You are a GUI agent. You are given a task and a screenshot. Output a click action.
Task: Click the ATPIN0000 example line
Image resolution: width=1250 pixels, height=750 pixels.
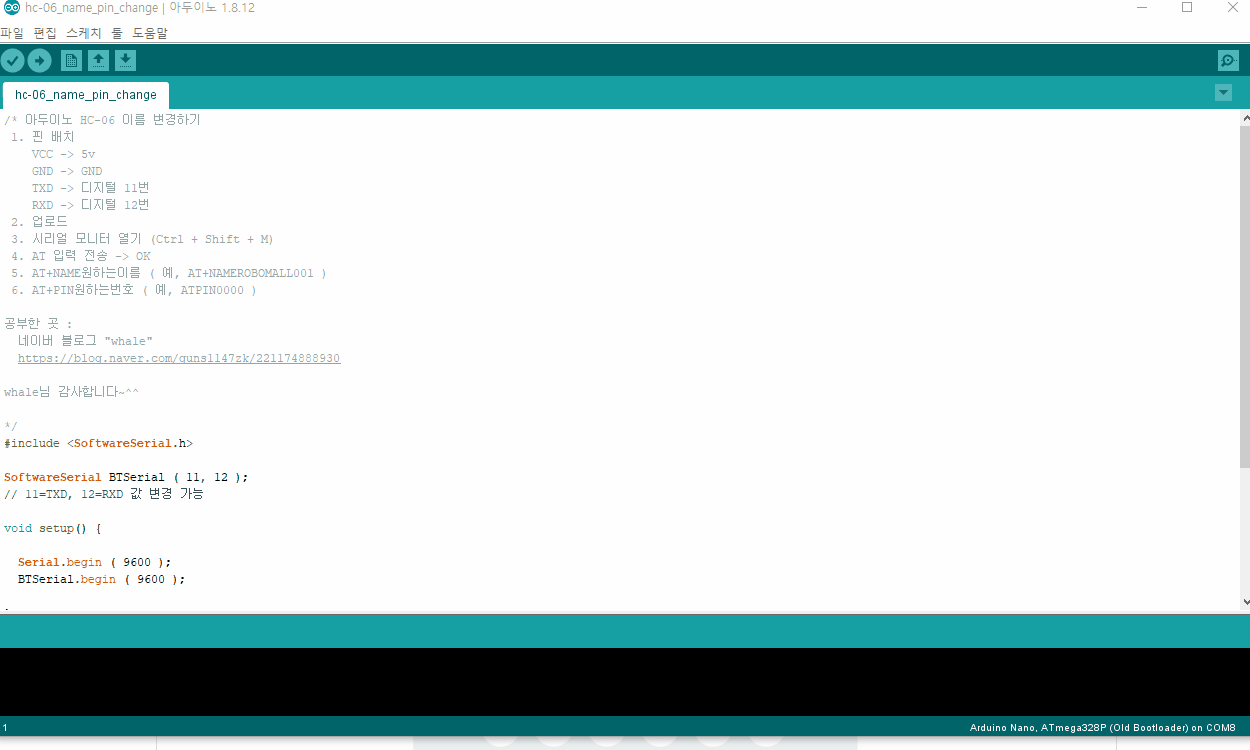click(134, 290)
